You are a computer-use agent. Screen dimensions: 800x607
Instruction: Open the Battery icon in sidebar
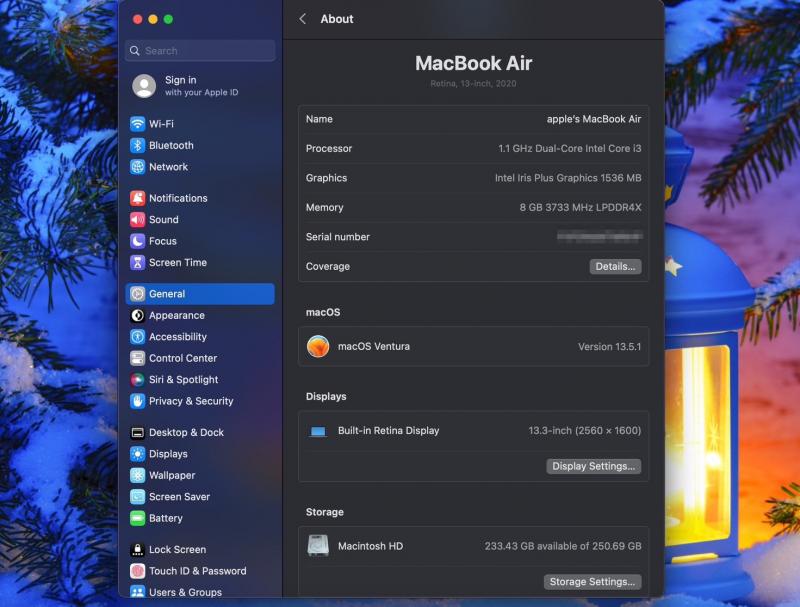click(137, 518)
